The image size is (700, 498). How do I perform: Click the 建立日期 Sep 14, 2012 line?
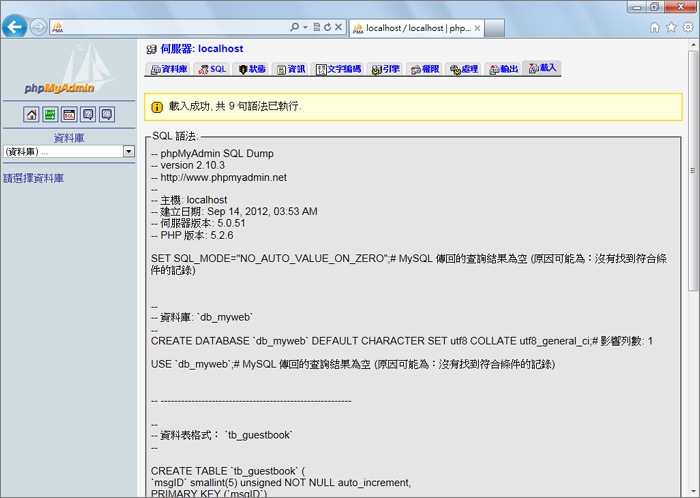(x=234, y=212)
